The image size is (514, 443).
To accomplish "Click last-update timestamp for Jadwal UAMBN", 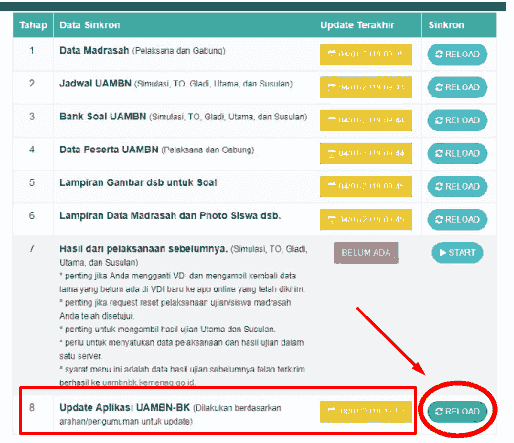I will 366,87.
